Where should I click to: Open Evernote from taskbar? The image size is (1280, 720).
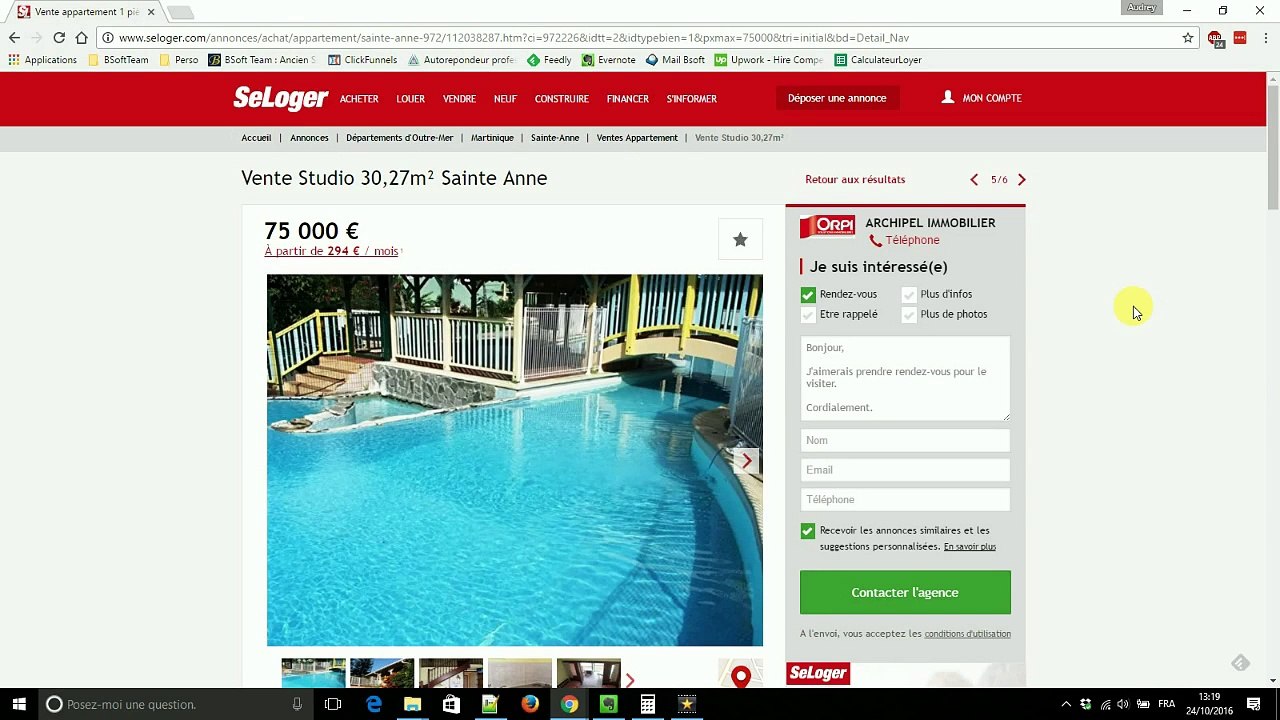[608, 704]
